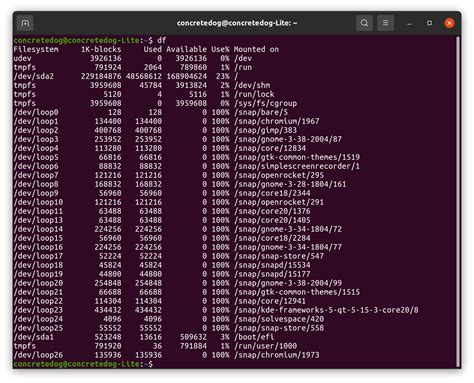Click the 168904624 available value
Image resolution: width=474 pixels, height=383 pixels.
point(187,76)
